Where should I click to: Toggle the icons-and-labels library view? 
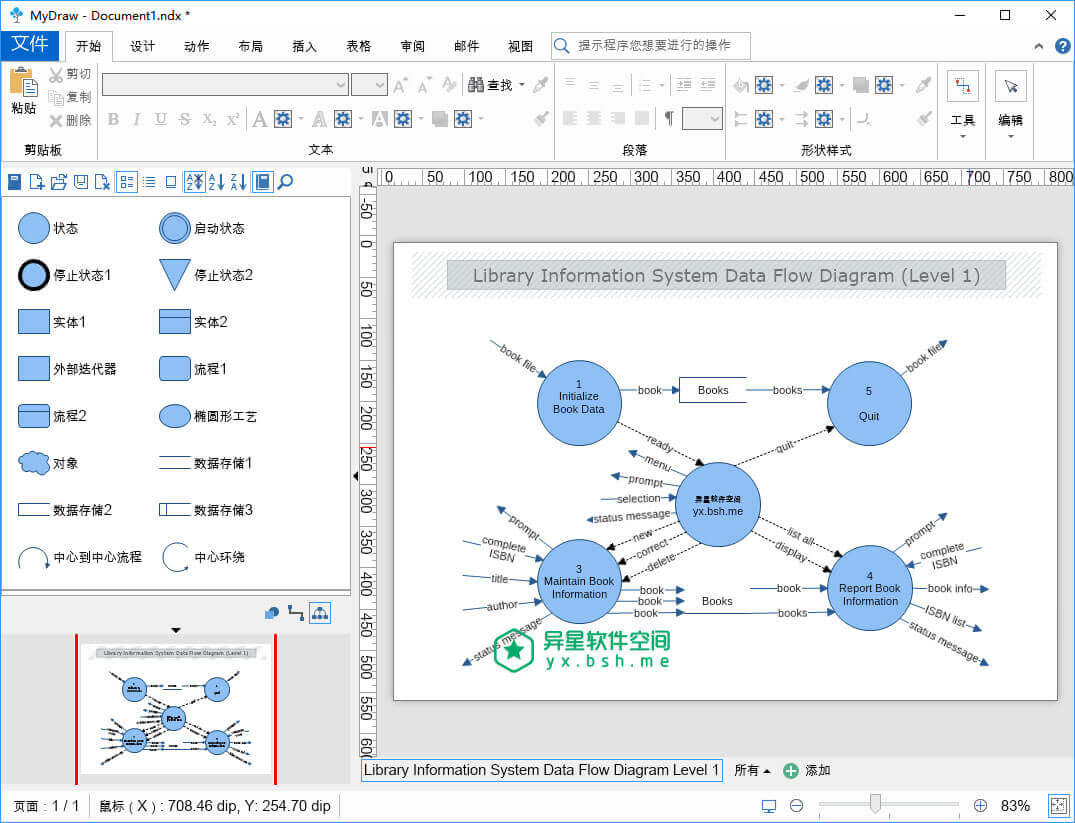(x=127, y=181)
